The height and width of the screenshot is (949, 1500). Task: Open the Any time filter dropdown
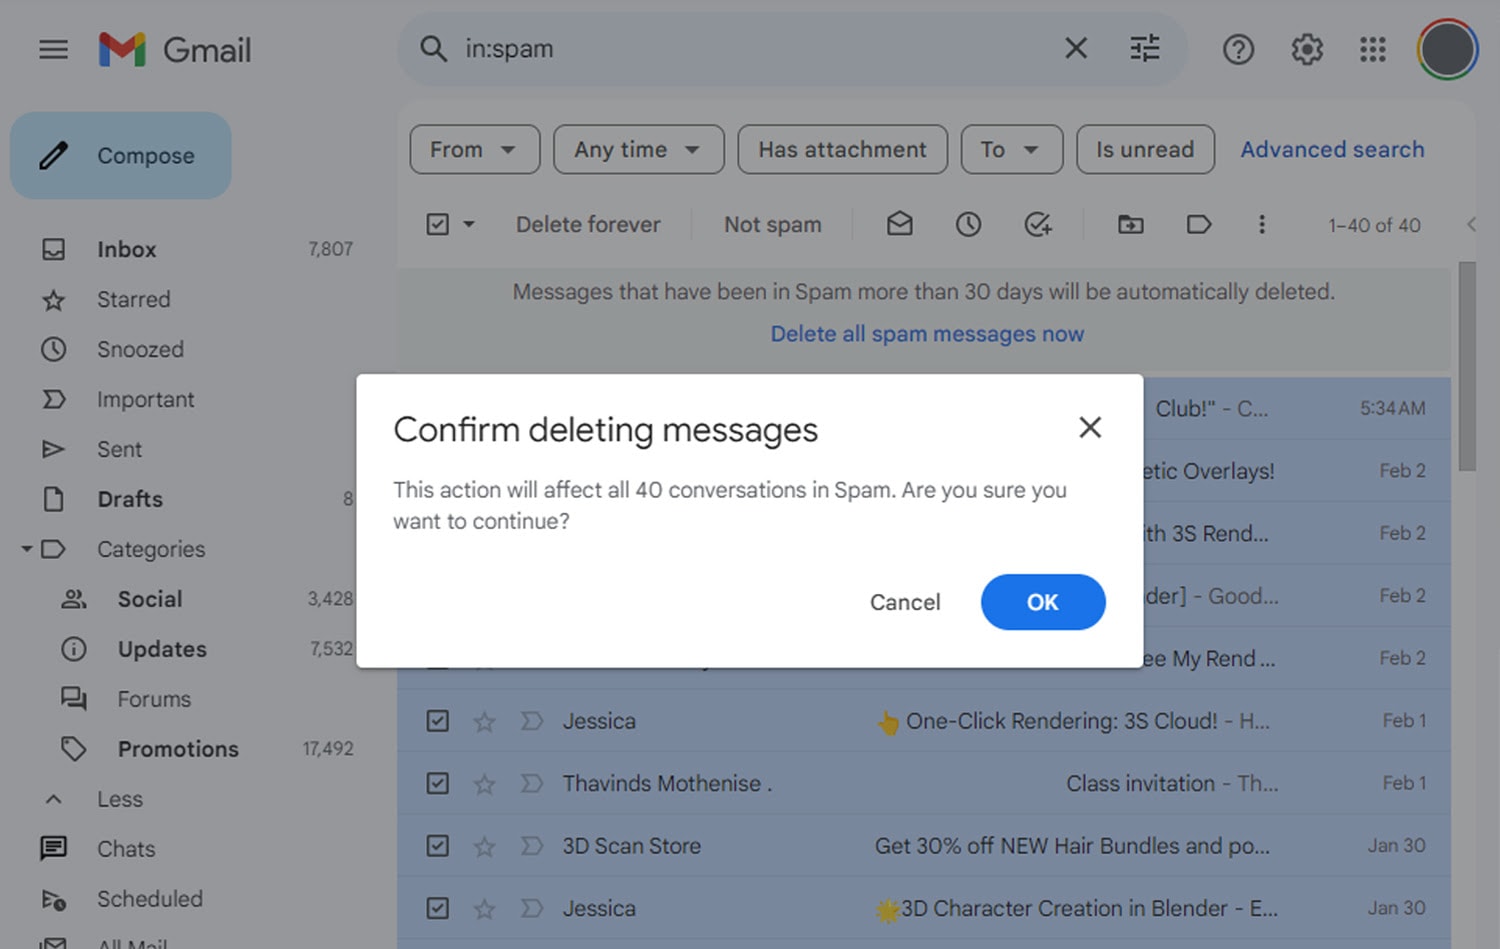click(x=638, y=149)
